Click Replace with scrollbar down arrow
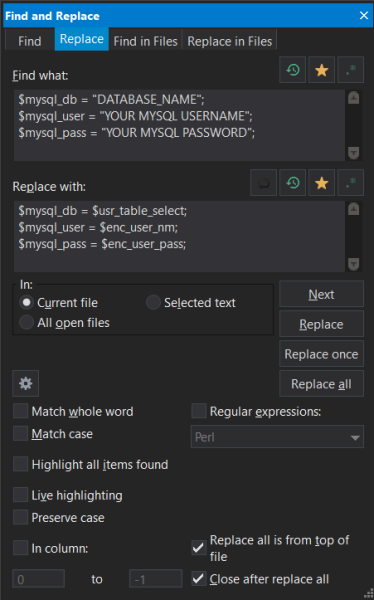This screenshot has width=374, height=600. tap(353, 264)
